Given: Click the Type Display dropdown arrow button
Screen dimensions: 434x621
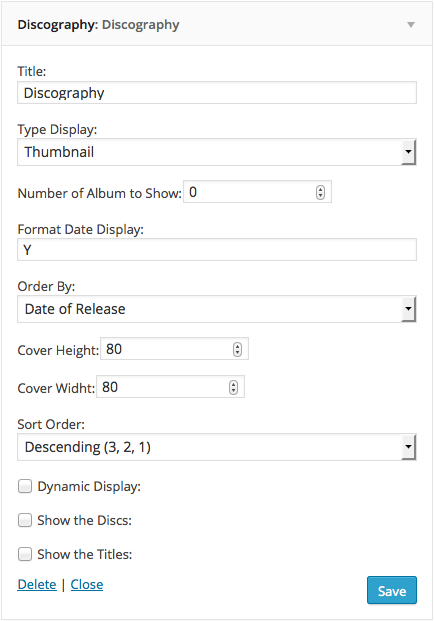Looking at the screenshot, I should click(x=409, y=152).
